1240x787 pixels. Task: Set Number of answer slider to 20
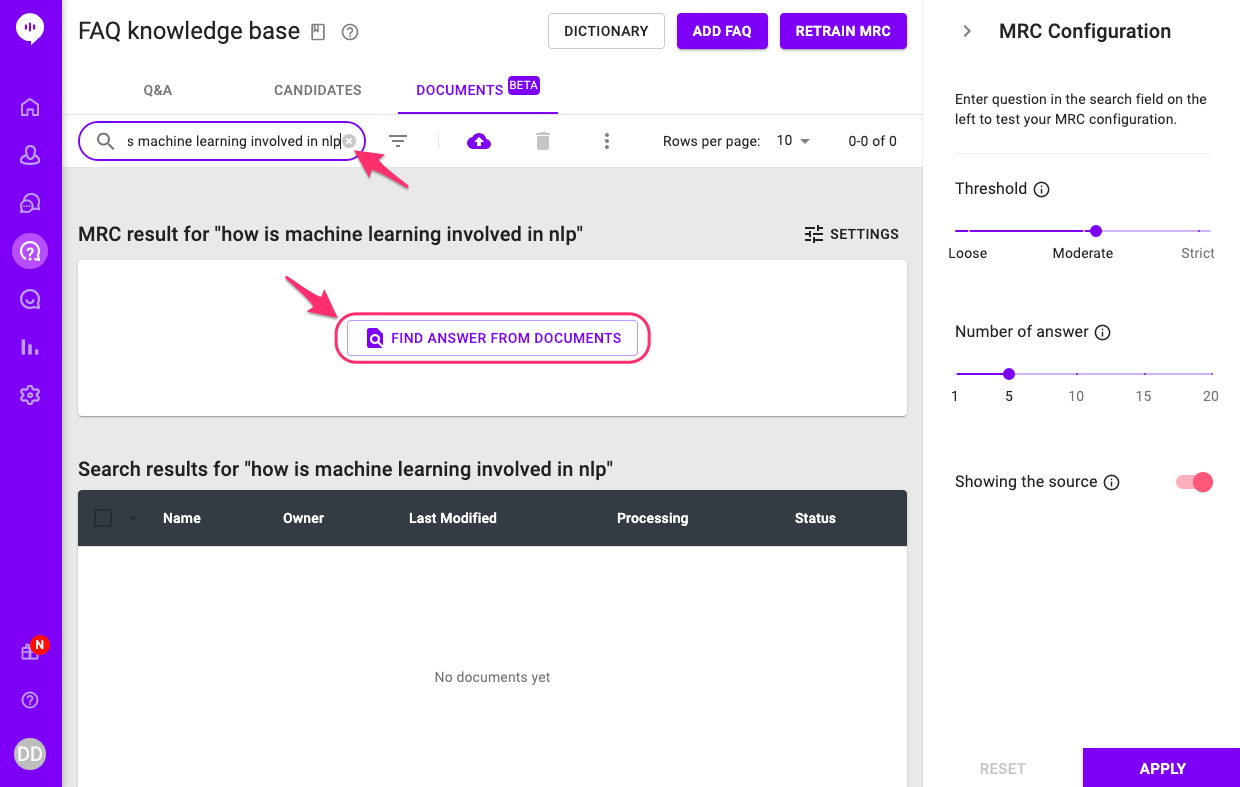coord(1211,374)
